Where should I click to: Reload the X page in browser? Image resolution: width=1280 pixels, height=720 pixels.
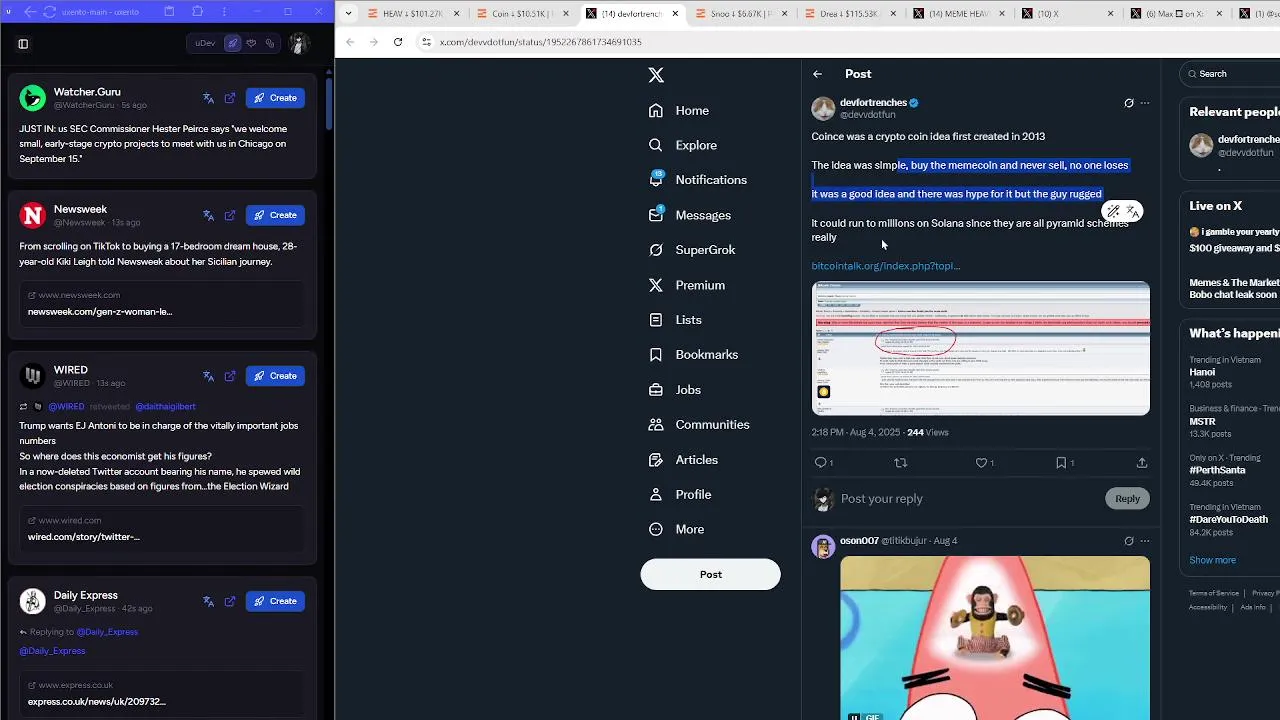398,42
